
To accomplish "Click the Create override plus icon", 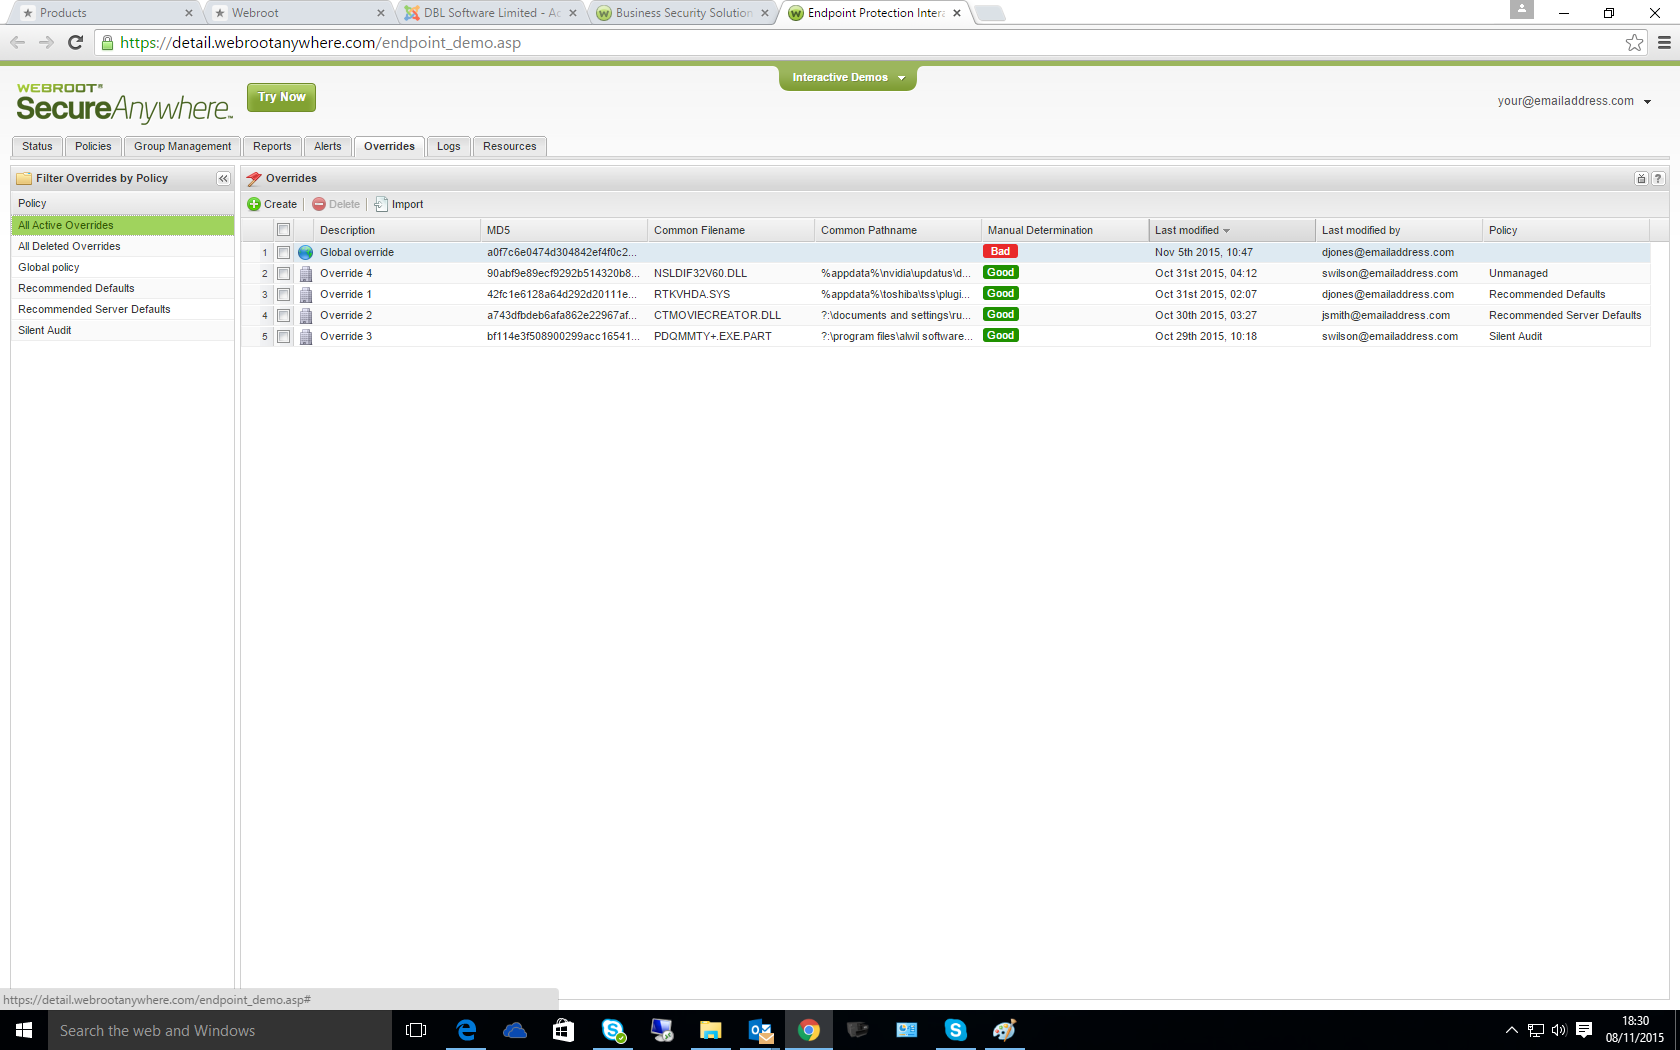I will (254, 204).
